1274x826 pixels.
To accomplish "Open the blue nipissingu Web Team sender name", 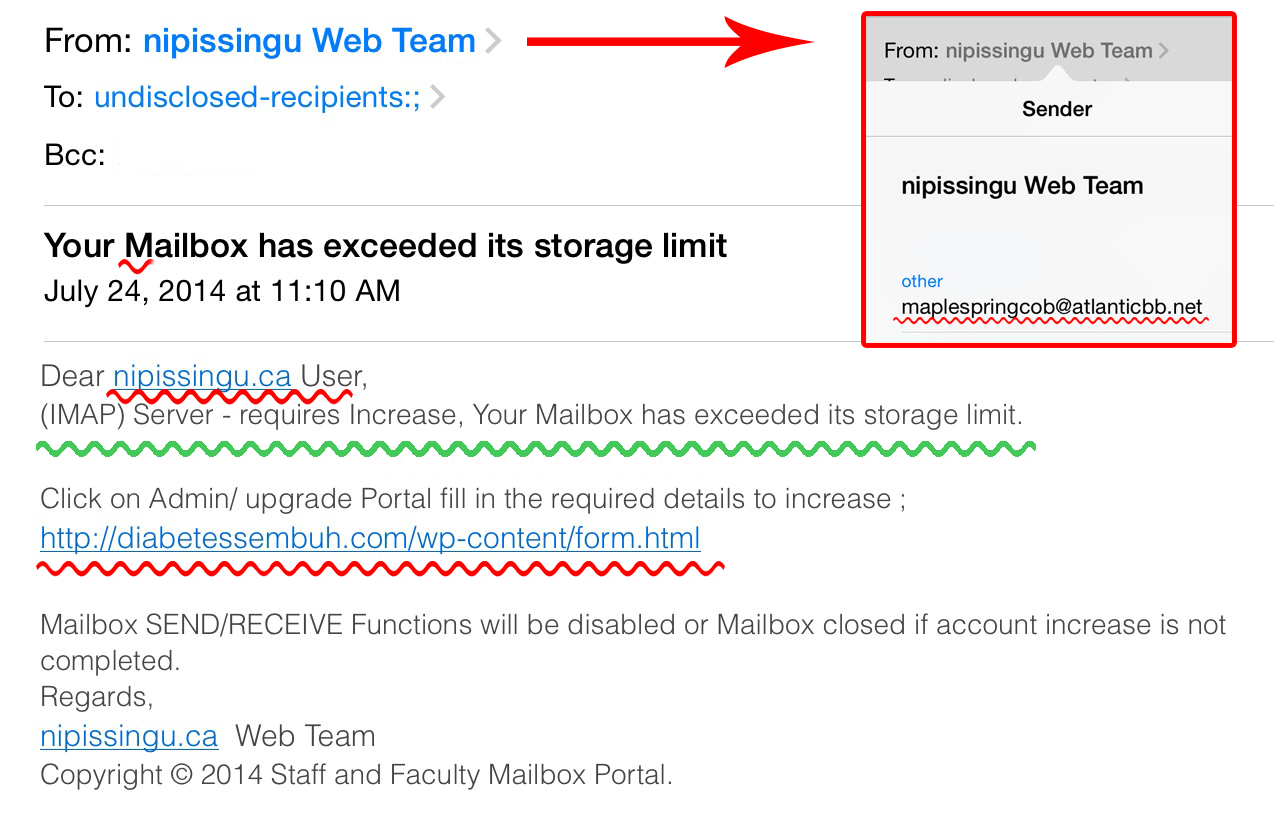I will coord(309,41).
